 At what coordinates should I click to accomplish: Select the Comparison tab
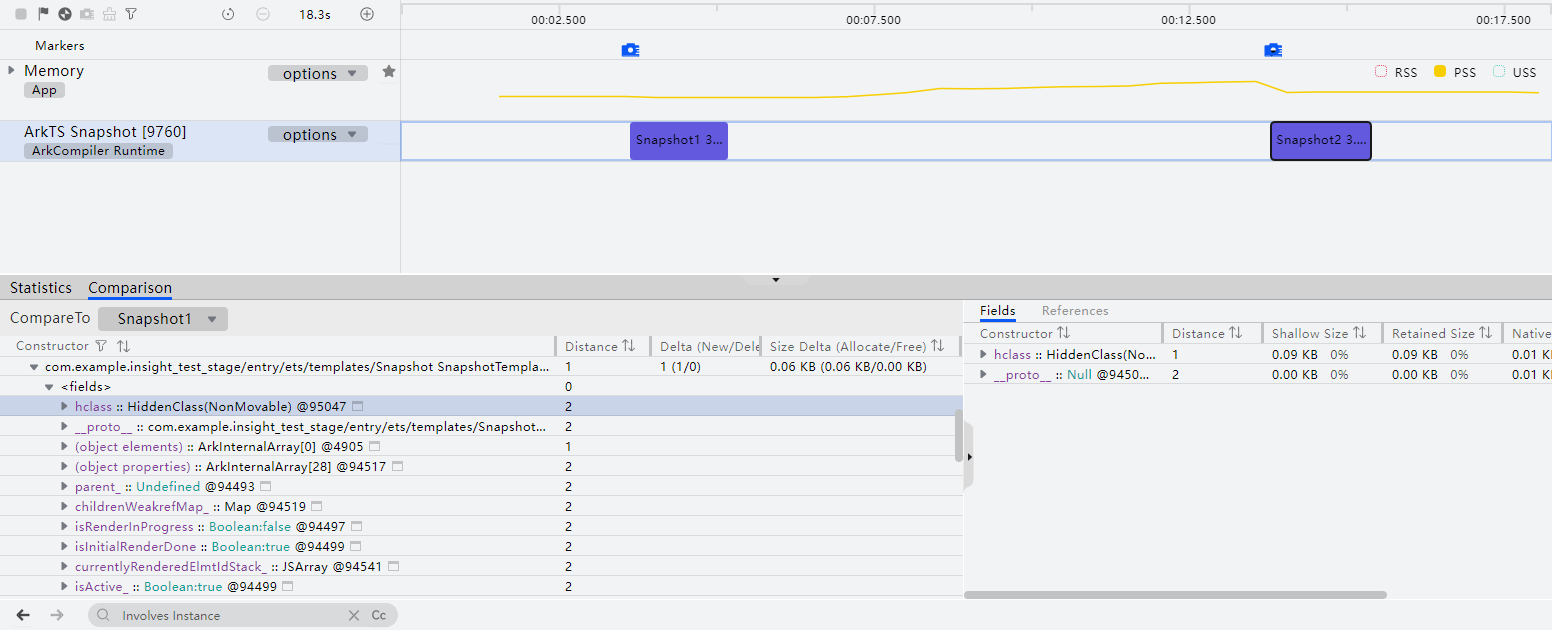(130, 288)
